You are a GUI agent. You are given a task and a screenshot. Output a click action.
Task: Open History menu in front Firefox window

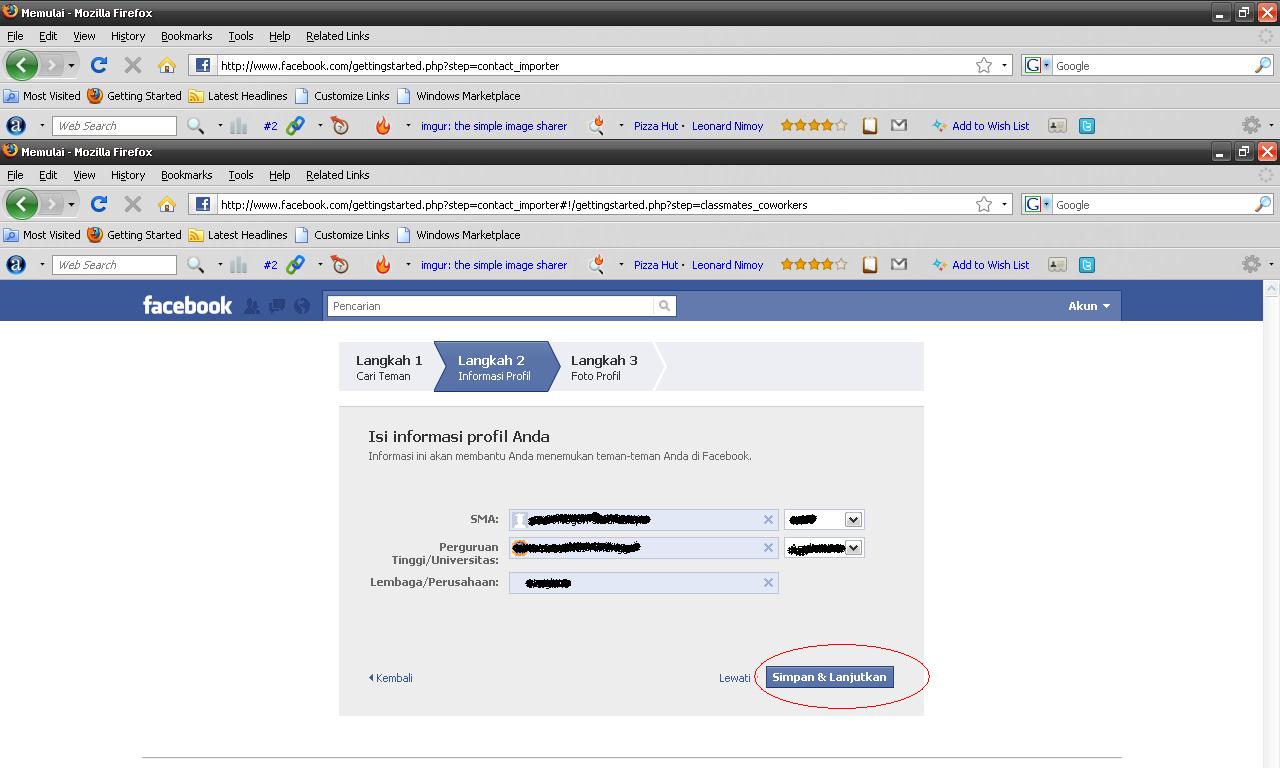pos(128,175)
